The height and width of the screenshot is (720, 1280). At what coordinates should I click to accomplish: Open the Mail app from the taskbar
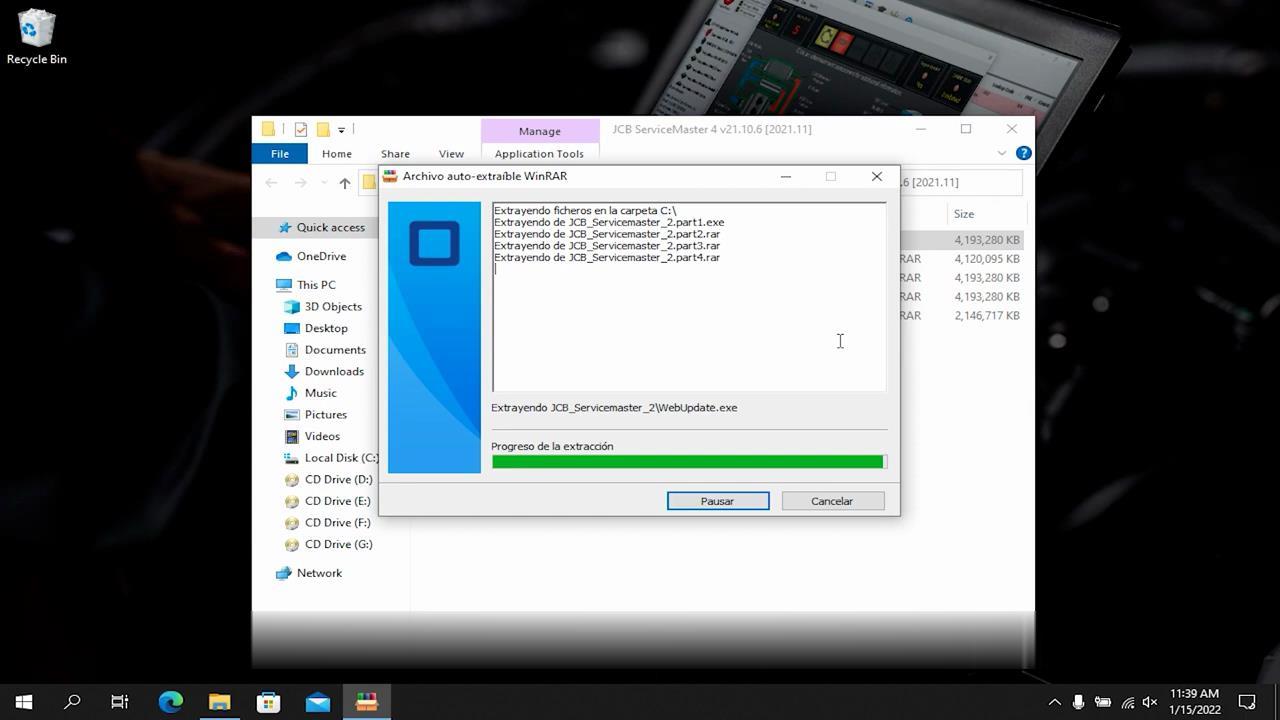pyautogui.click(x=318, y=702)
